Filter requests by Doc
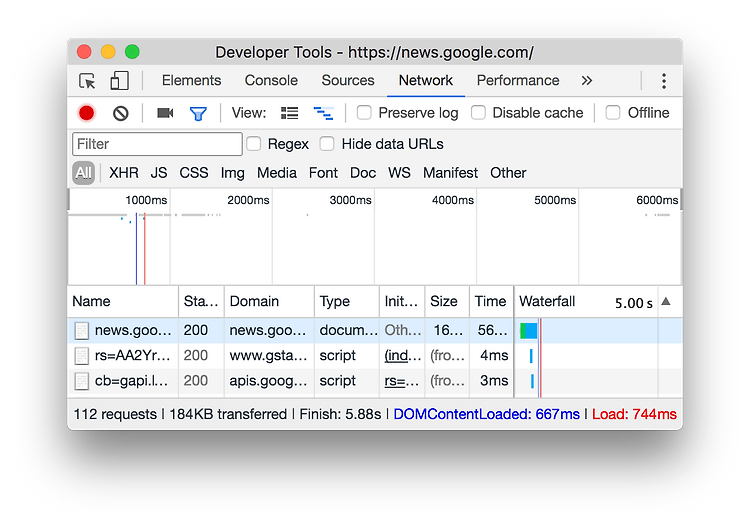Viewport: 750px width, 526px height. point(363,173)
